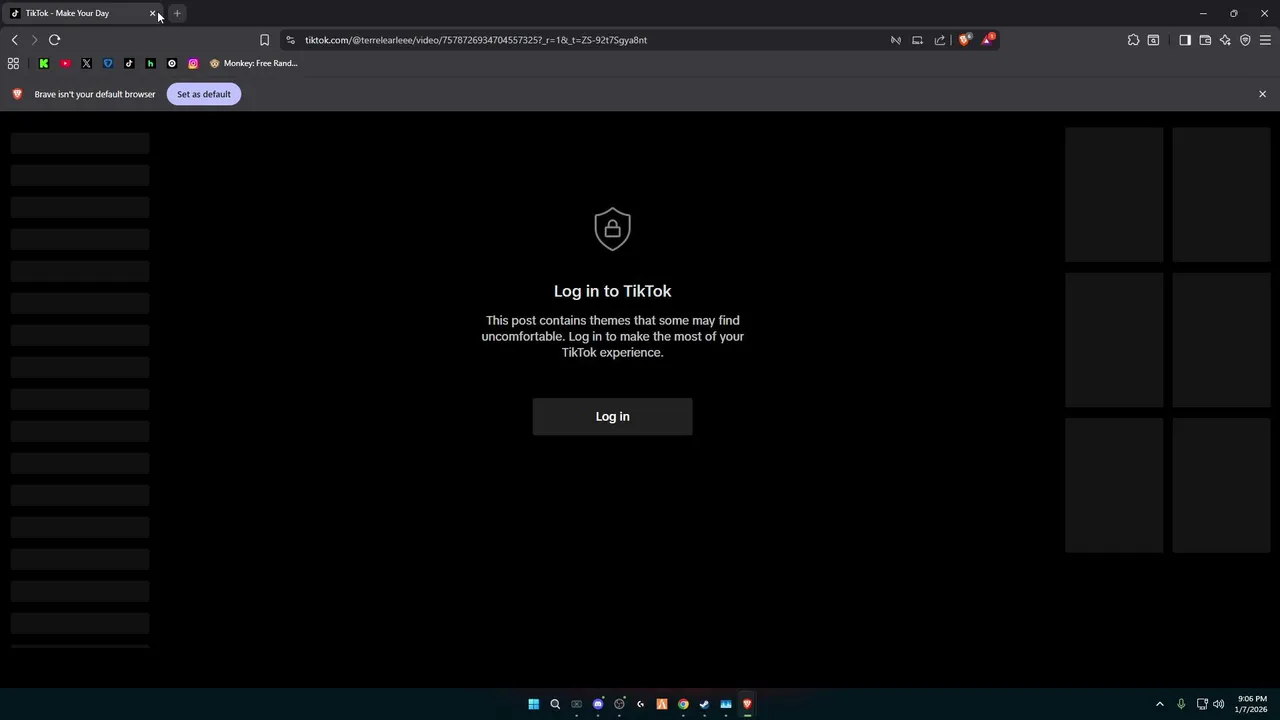Open the blue shield bookmark
The width and height of the screenshot is (1280, 720).
(108, 63)
